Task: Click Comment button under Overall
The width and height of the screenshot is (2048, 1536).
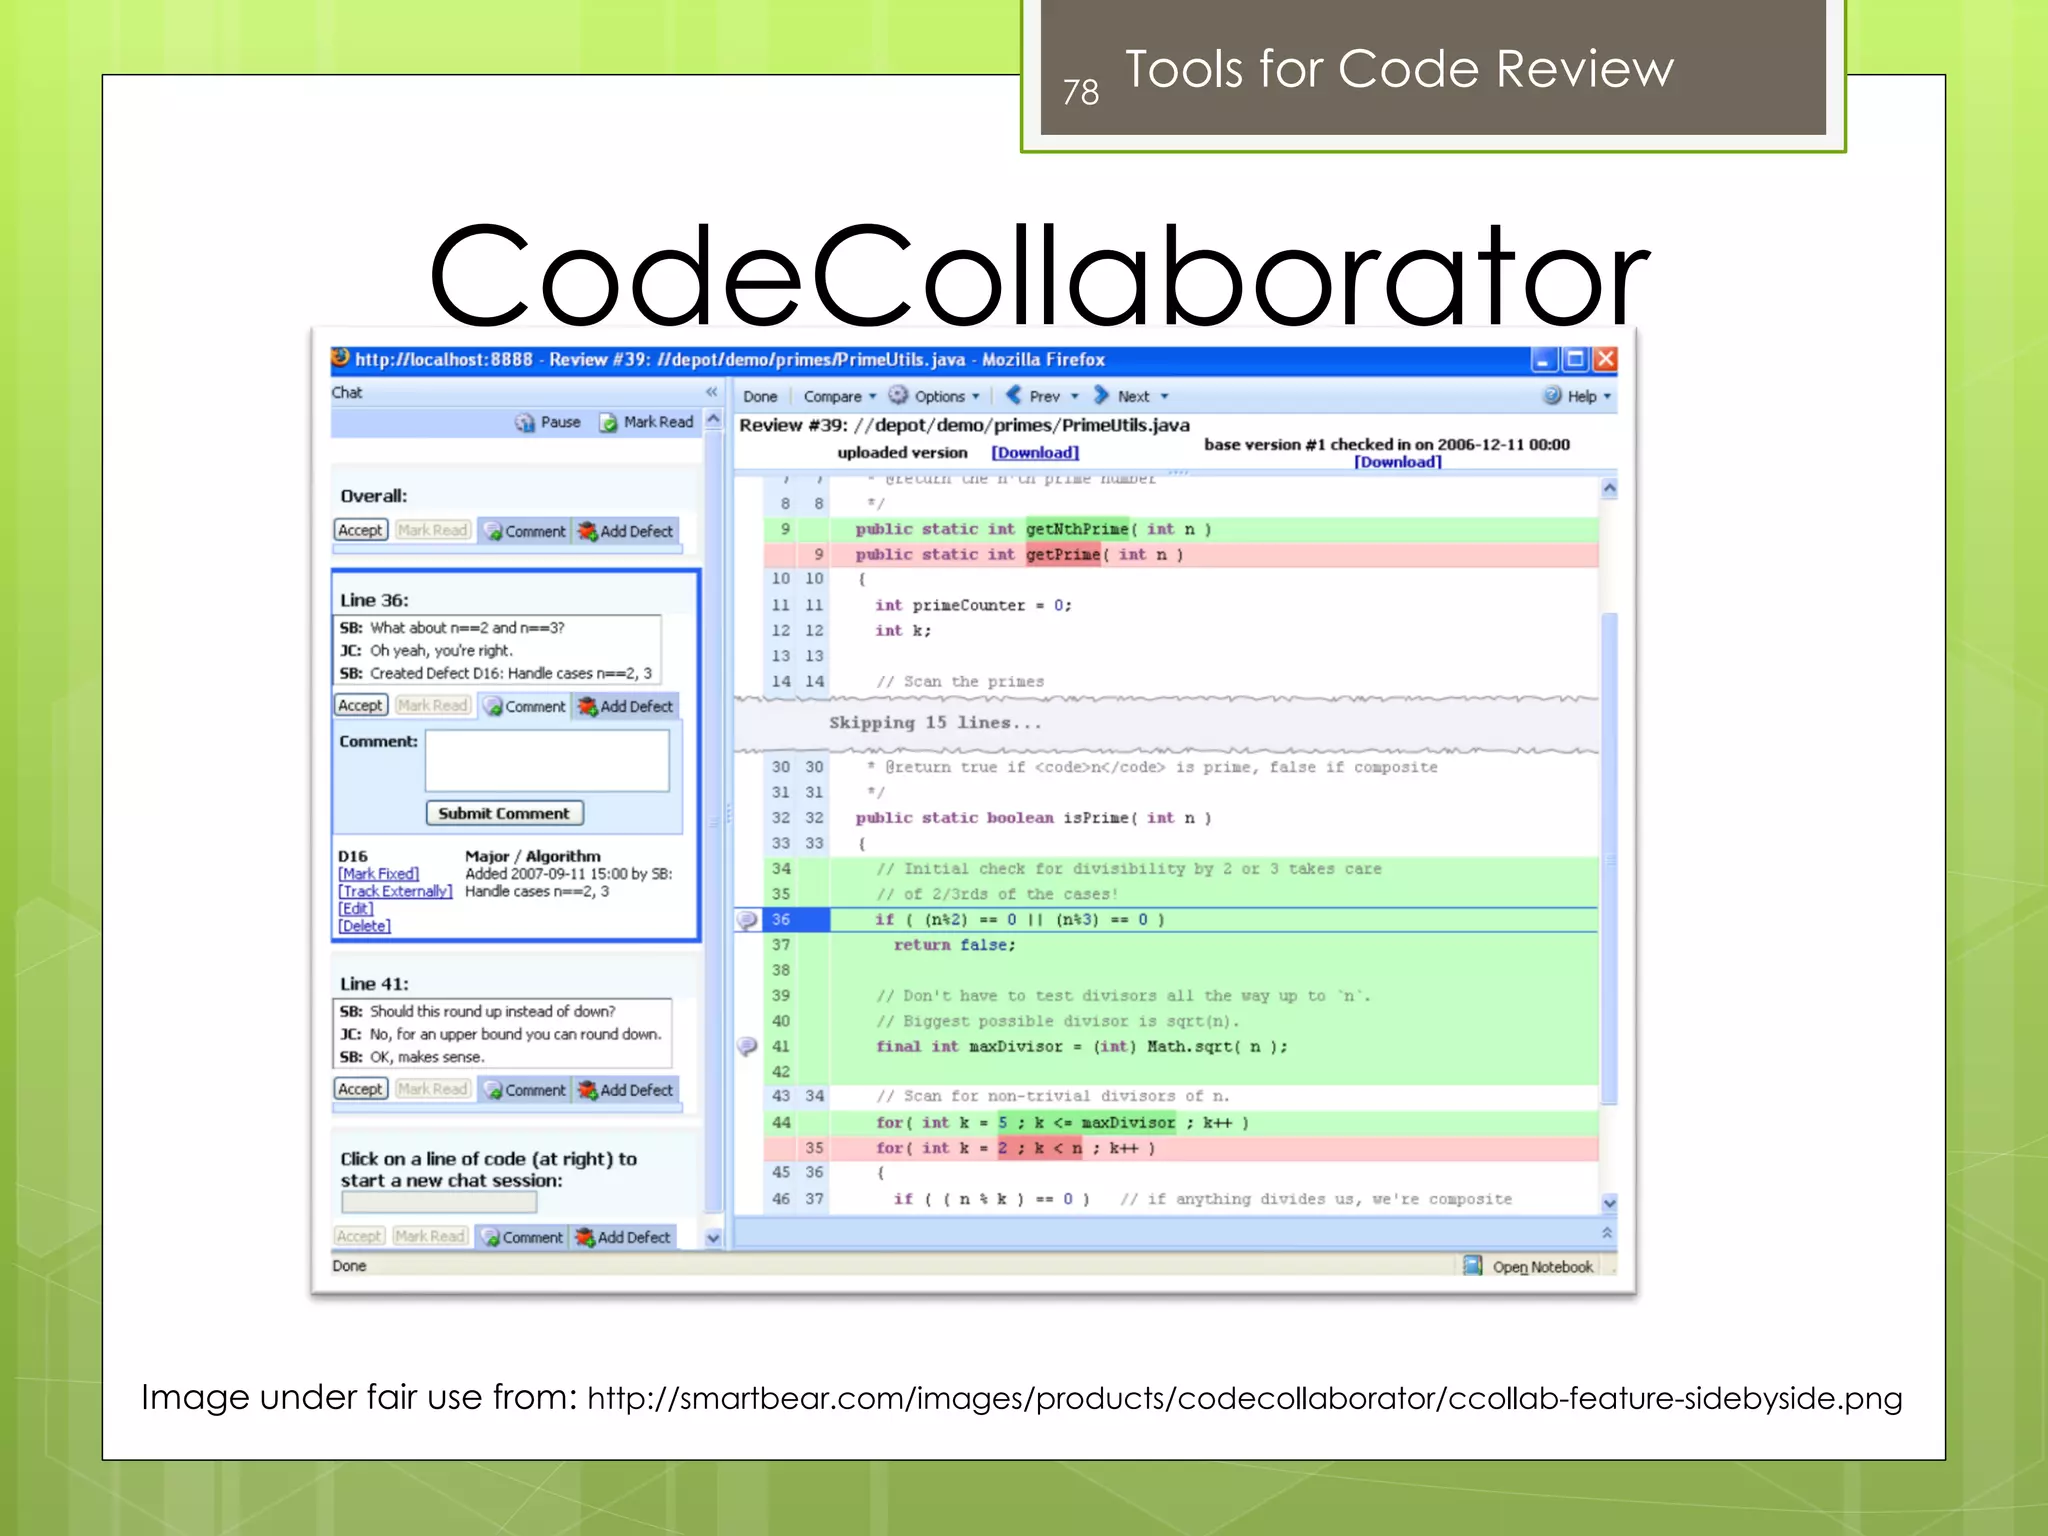Action: tap(525, 531)
